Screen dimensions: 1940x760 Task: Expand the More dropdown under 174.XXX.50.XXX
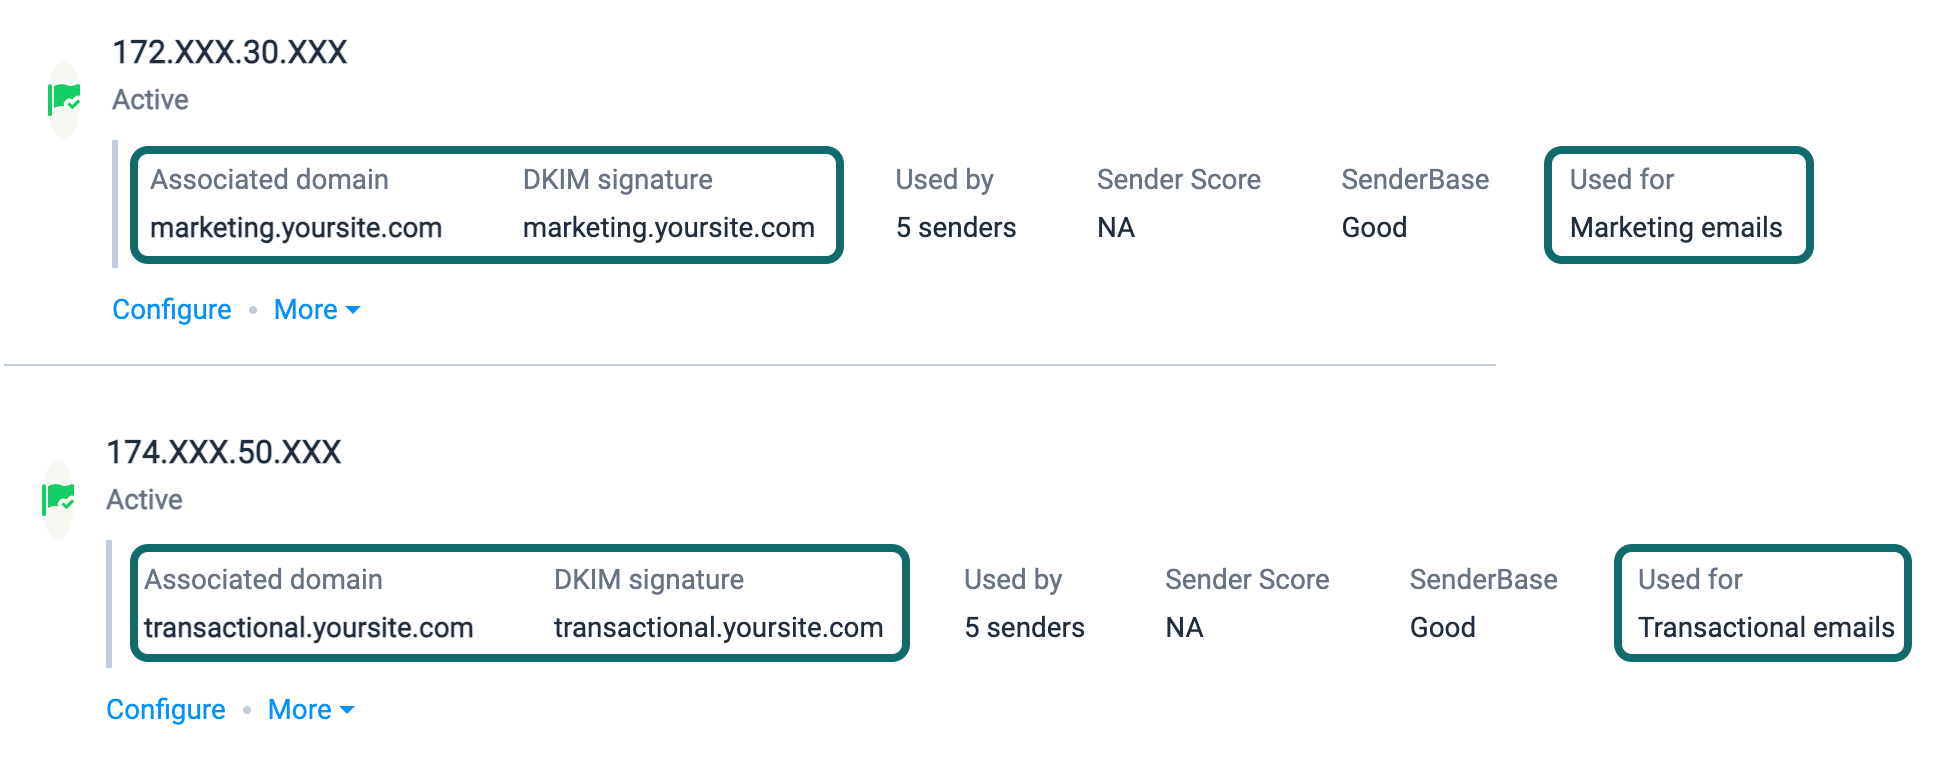[311, 710]
